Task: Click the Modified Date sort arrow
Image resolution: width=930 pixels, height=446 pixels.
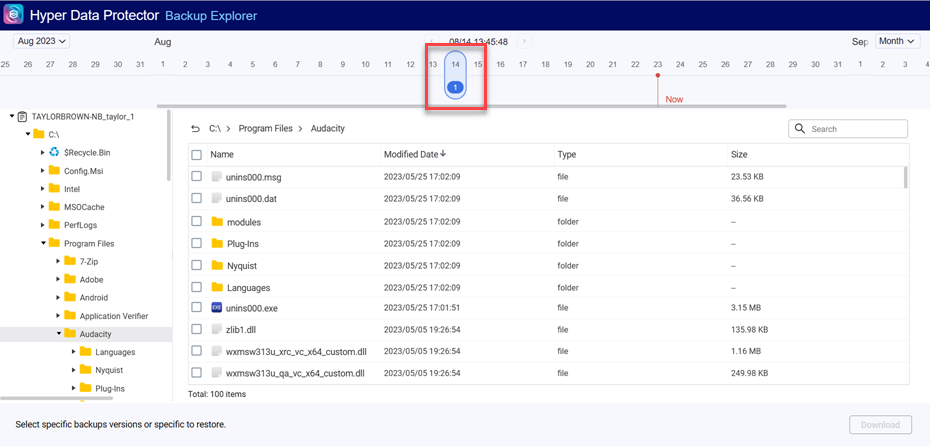Action: 443,154
